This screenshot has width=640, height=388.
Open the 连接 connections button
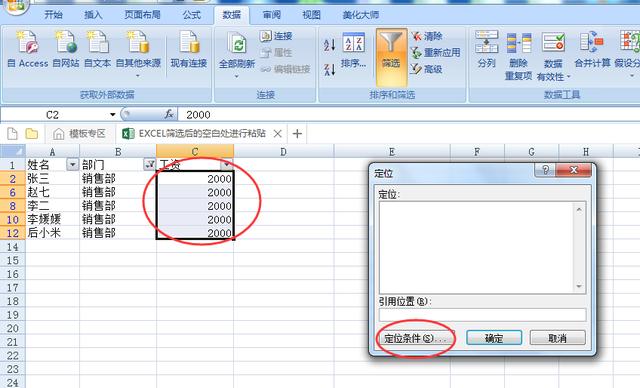(276, 36)
